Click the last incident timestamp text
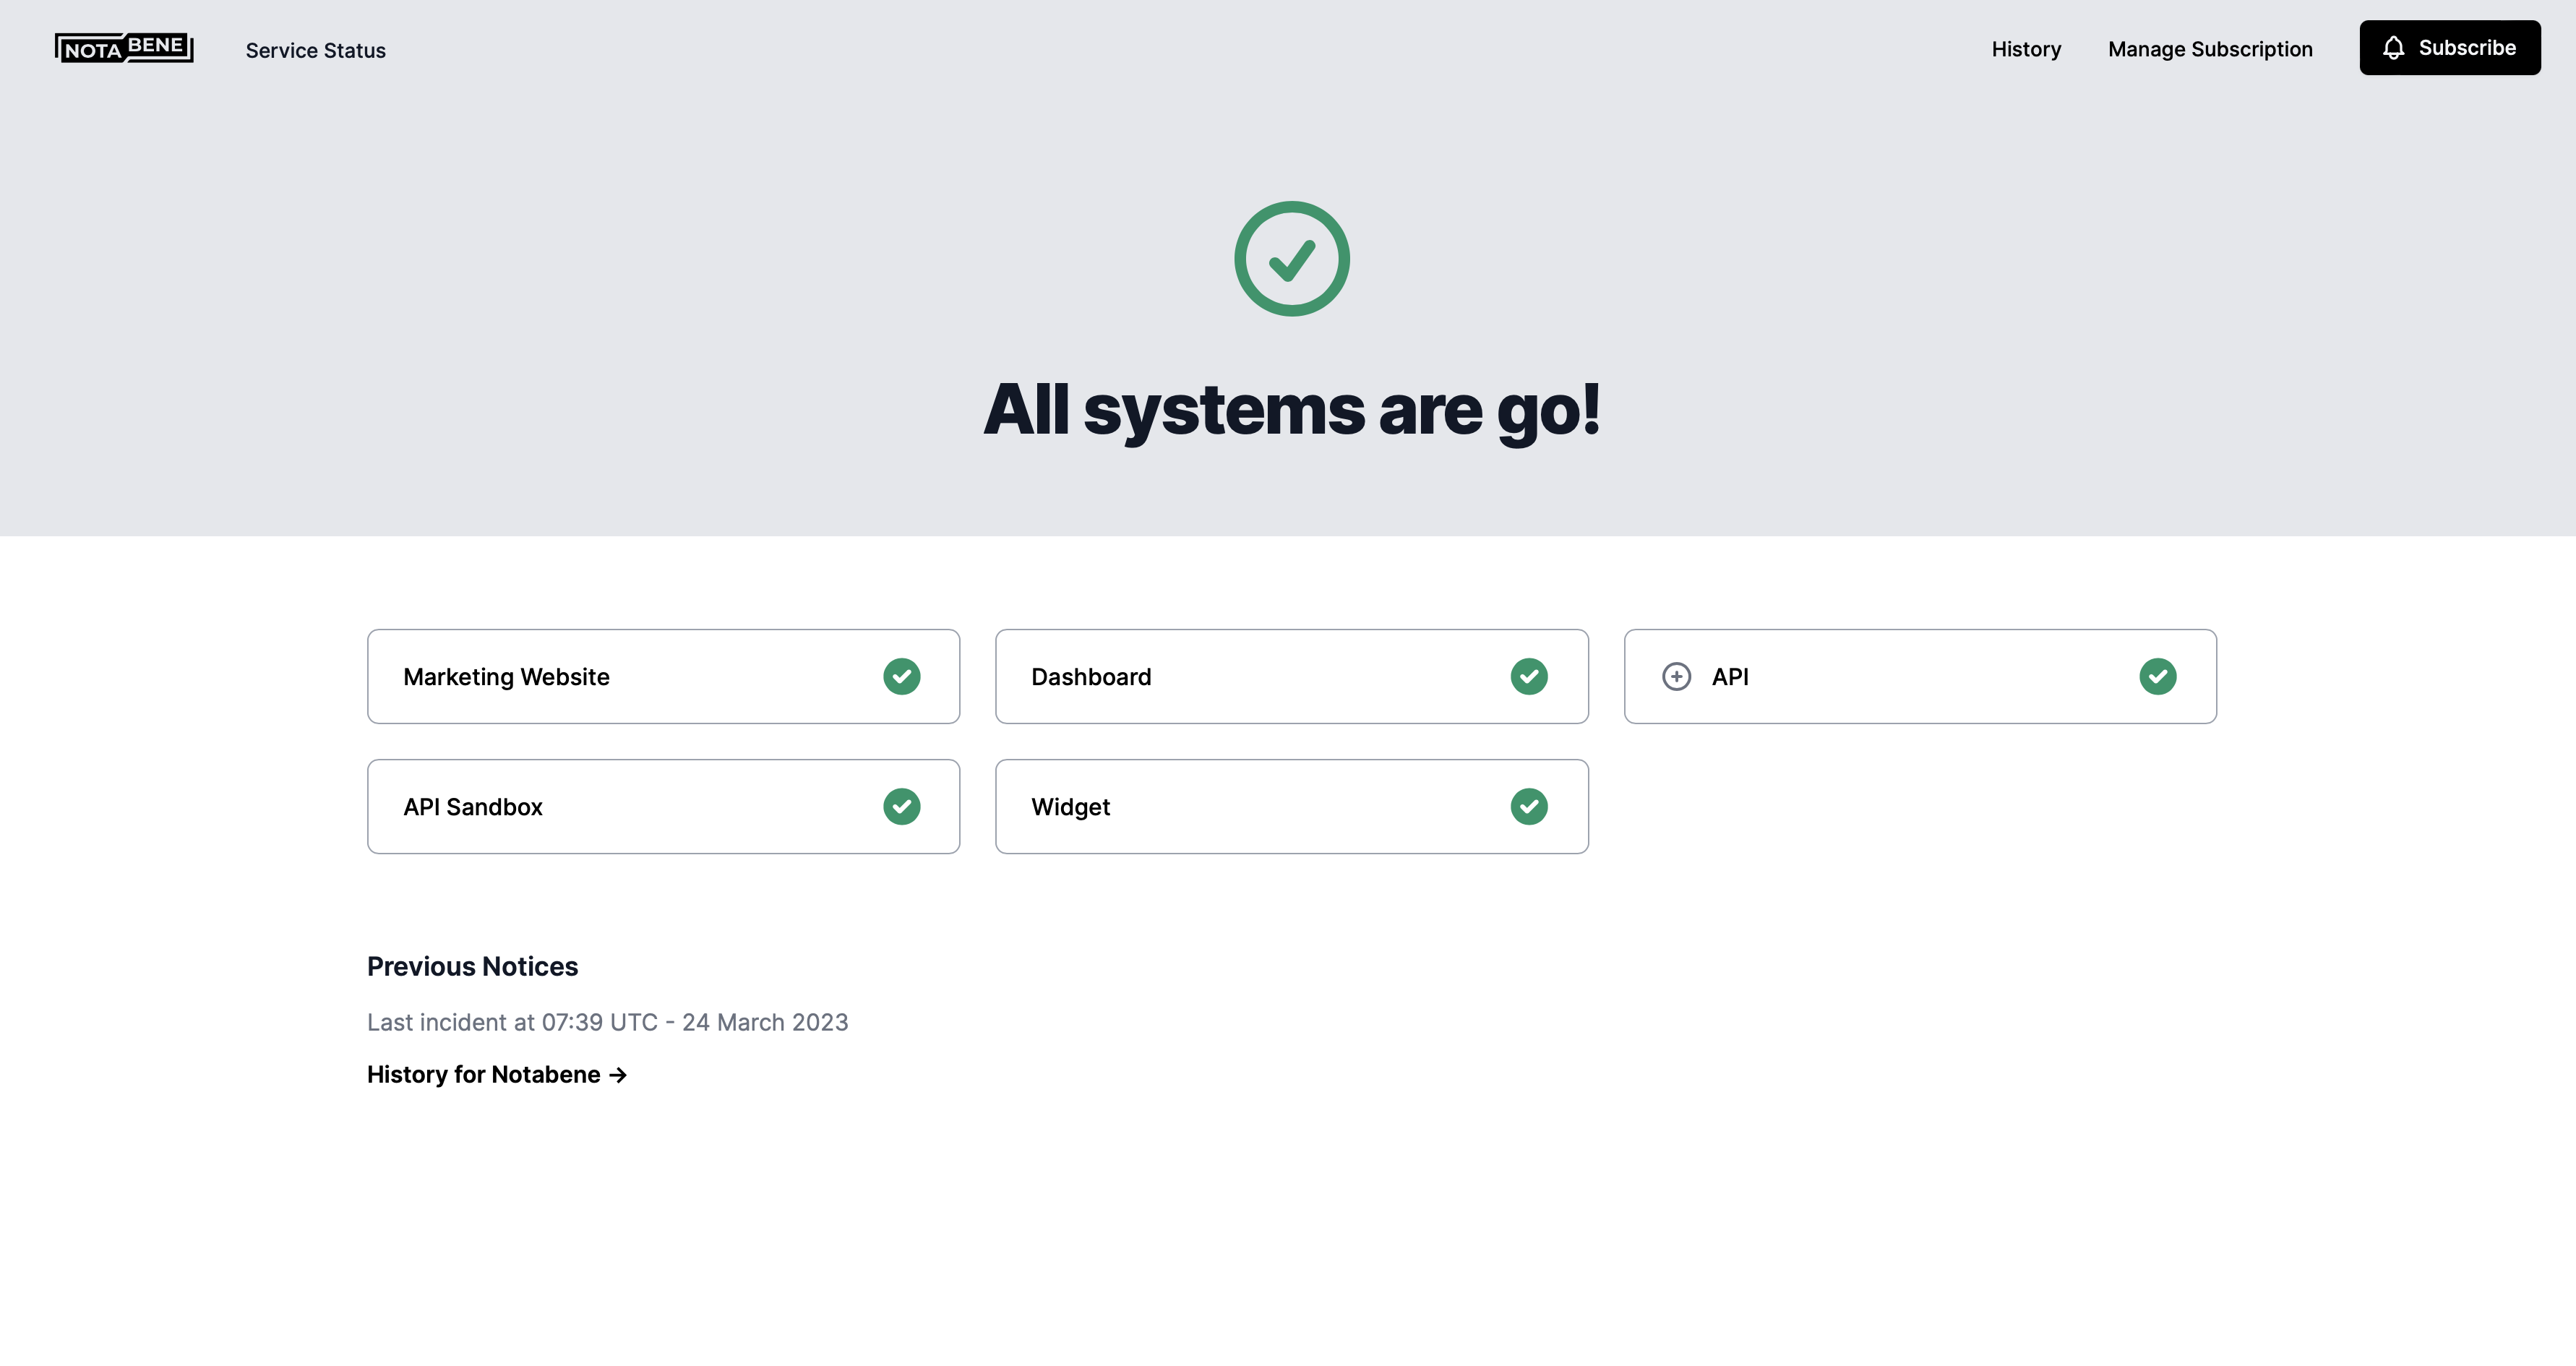 (607, 1022)
